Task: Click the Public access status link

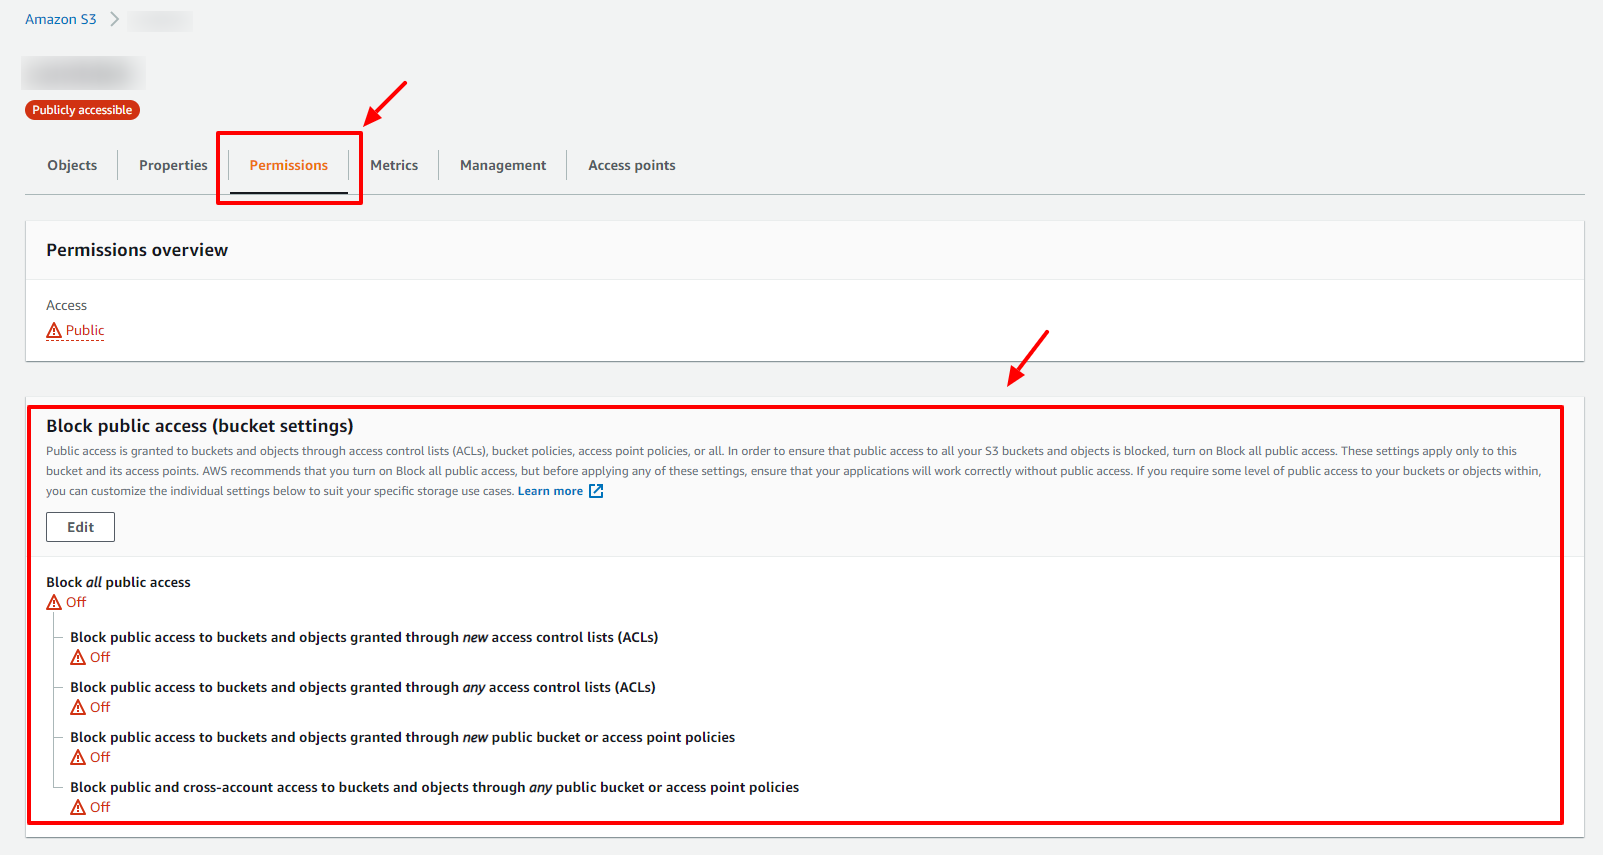Action: click(85, 330)
